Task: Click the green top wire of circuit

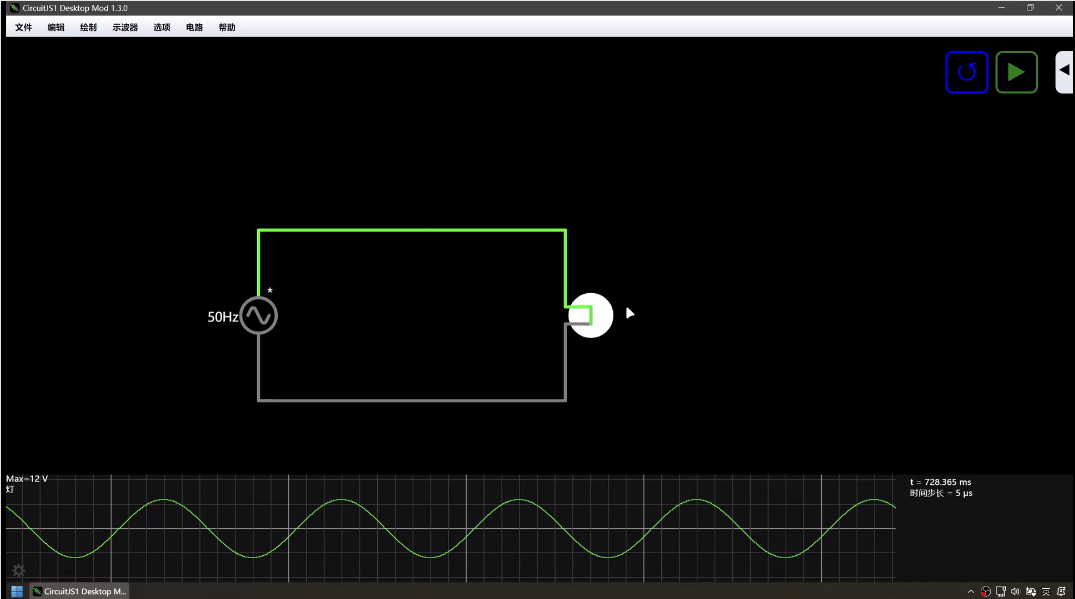Action: tap(411, 230)
